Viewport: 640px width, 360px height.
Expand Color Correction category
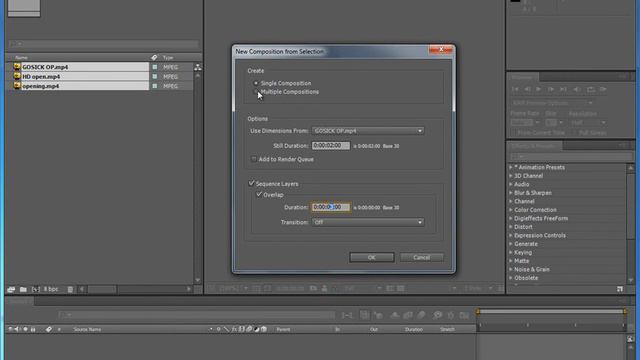point(511,210)
